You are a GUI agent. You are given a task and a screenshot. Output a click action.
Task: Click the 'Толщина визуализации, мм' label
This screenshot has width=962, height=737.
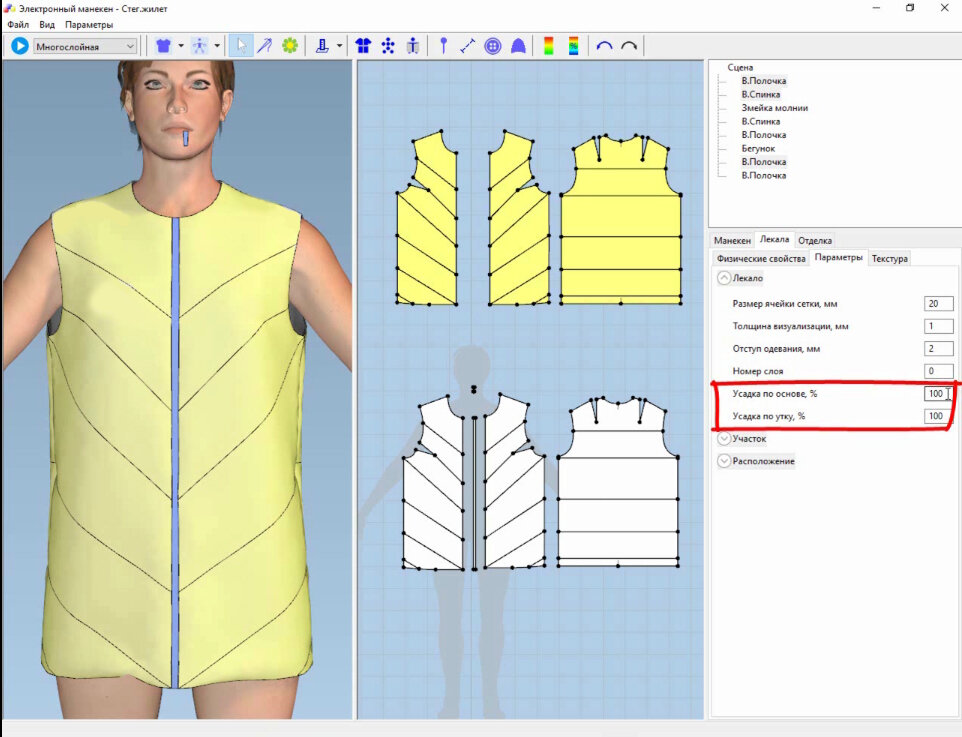pyautogui.click(x=790, y=326)
